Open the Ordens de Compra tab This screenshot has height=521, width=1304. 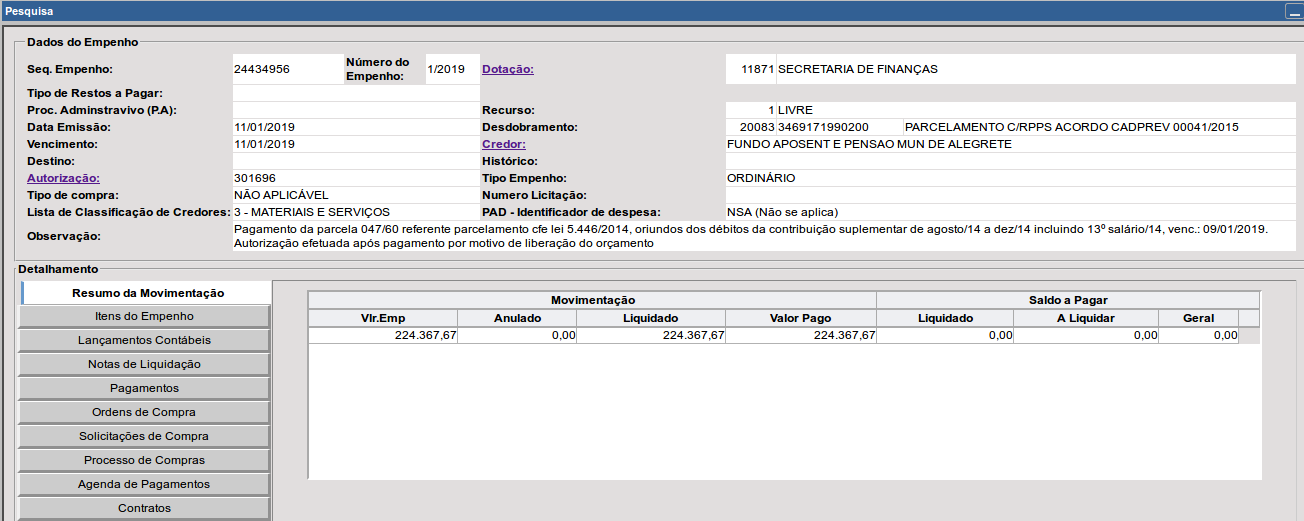click(x=144, y=412)
